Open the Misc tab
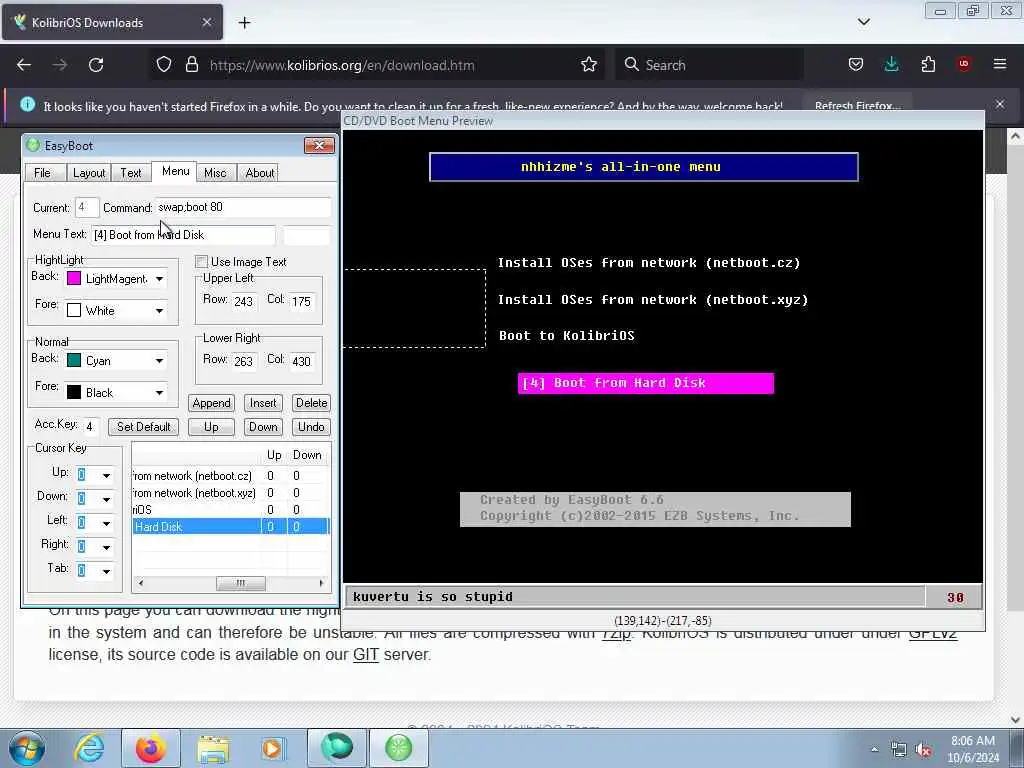This screenshot has width=1024, height=768. (x=215, y=173)
